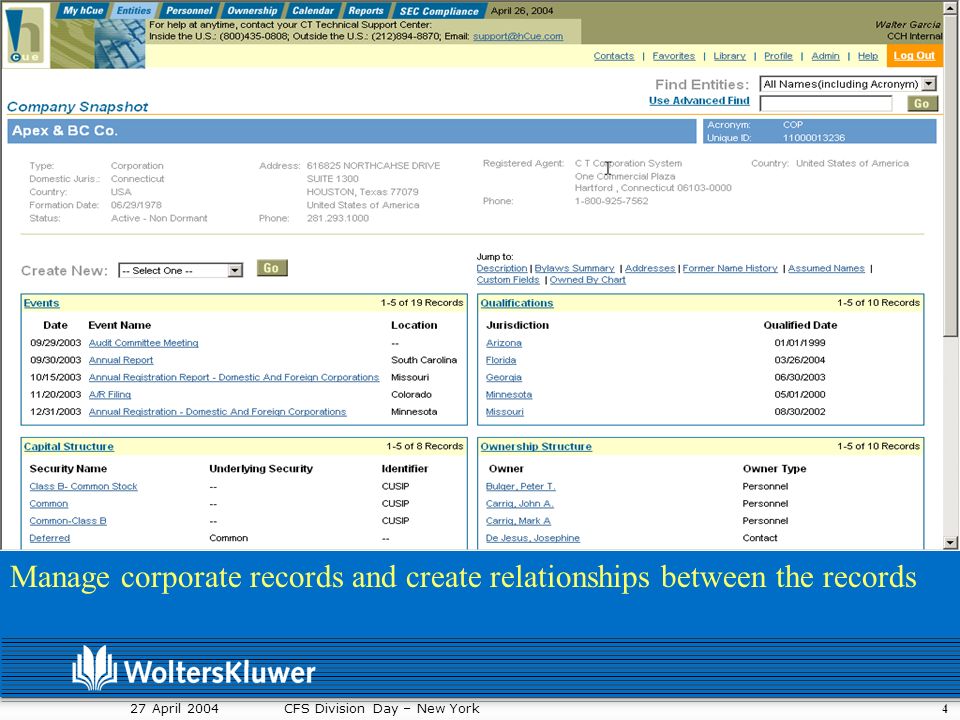Open Annual Registration Report - Domestic And Foreign Corporations

point(234,377)
